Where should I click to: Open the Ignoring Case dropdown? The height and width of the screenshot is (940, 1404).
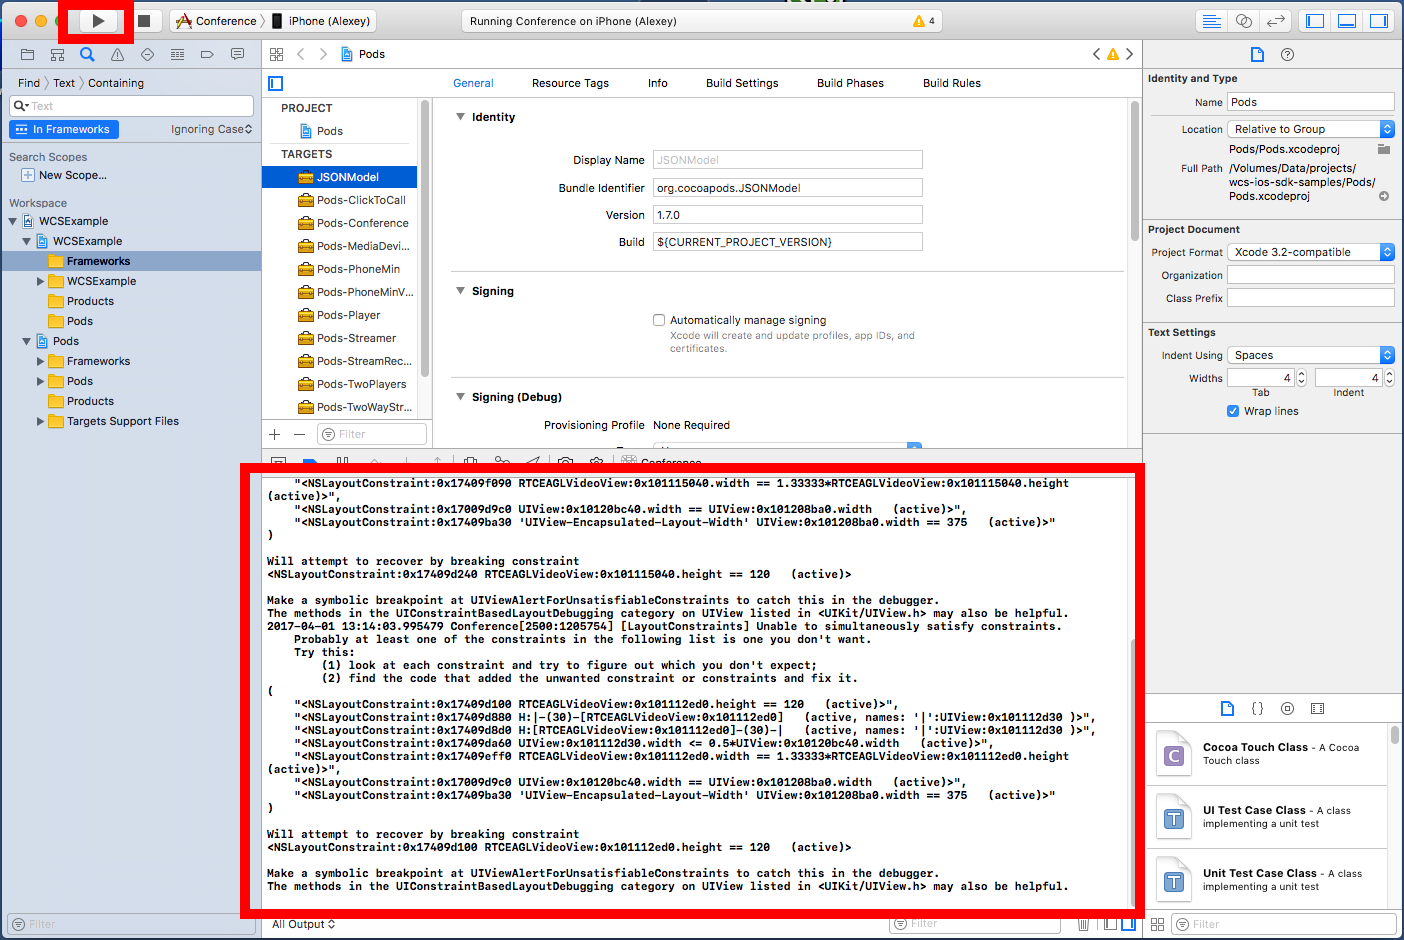[x=211, y=129]
